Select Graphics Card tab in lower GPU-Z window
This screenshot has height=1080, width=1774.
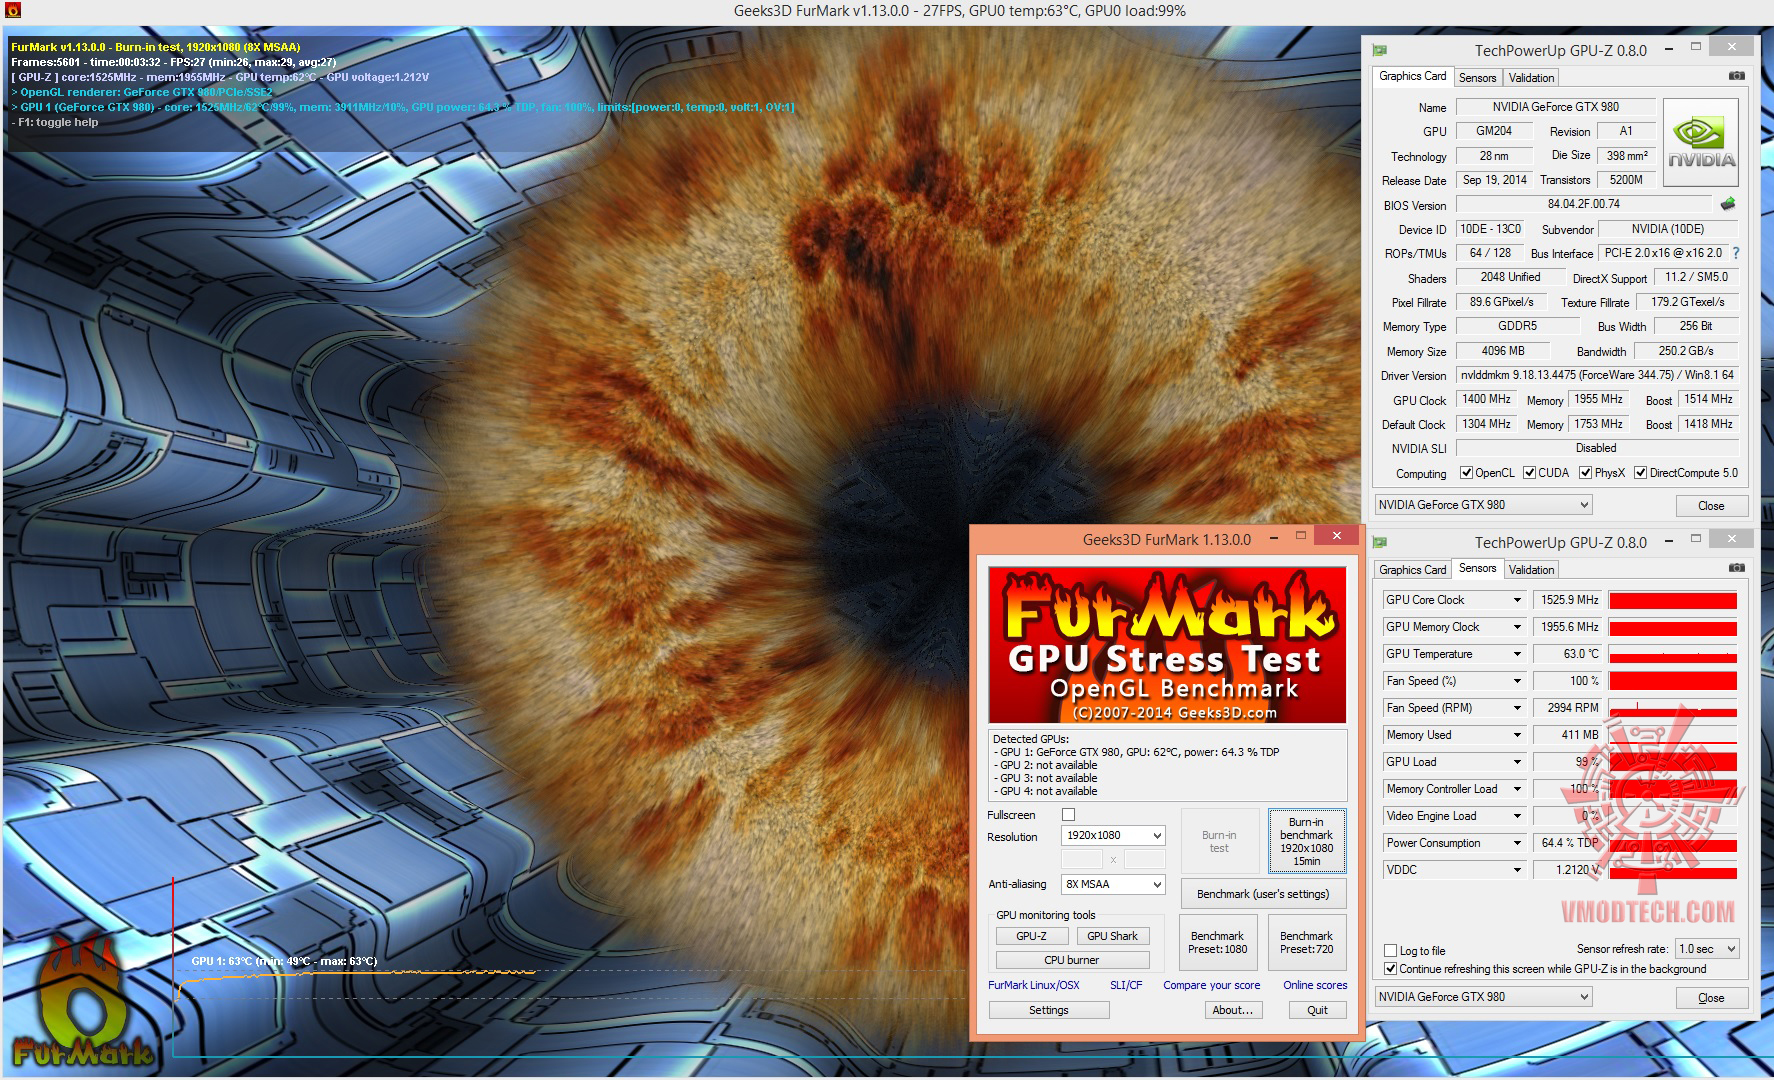(x=1412, y=569)
